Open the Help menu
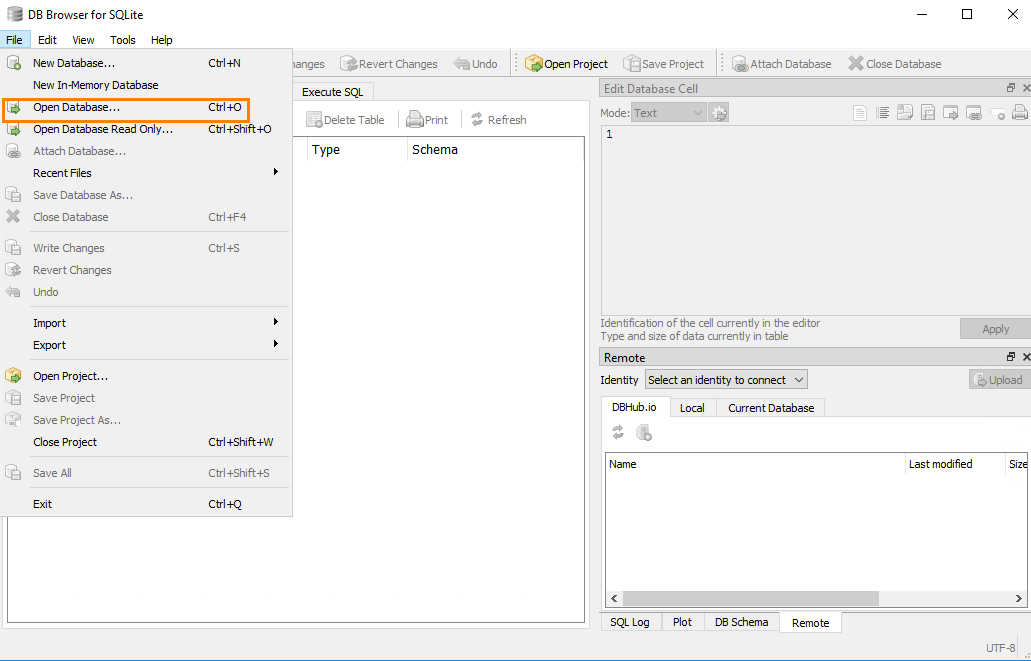 [162, 40]
